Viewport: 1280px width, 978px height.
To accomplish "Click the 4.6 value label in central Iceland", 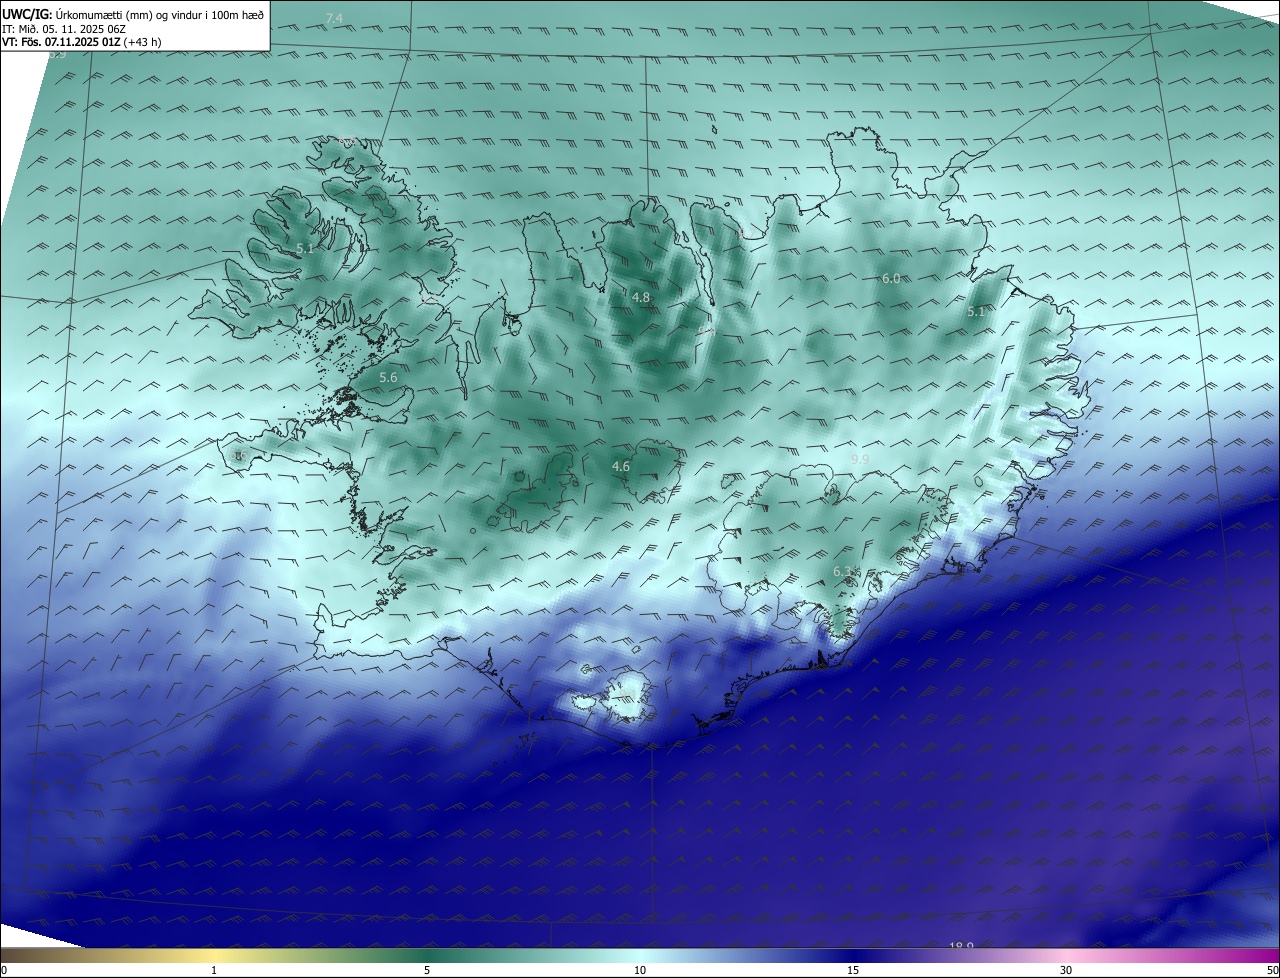I will (x=621, y=466).
